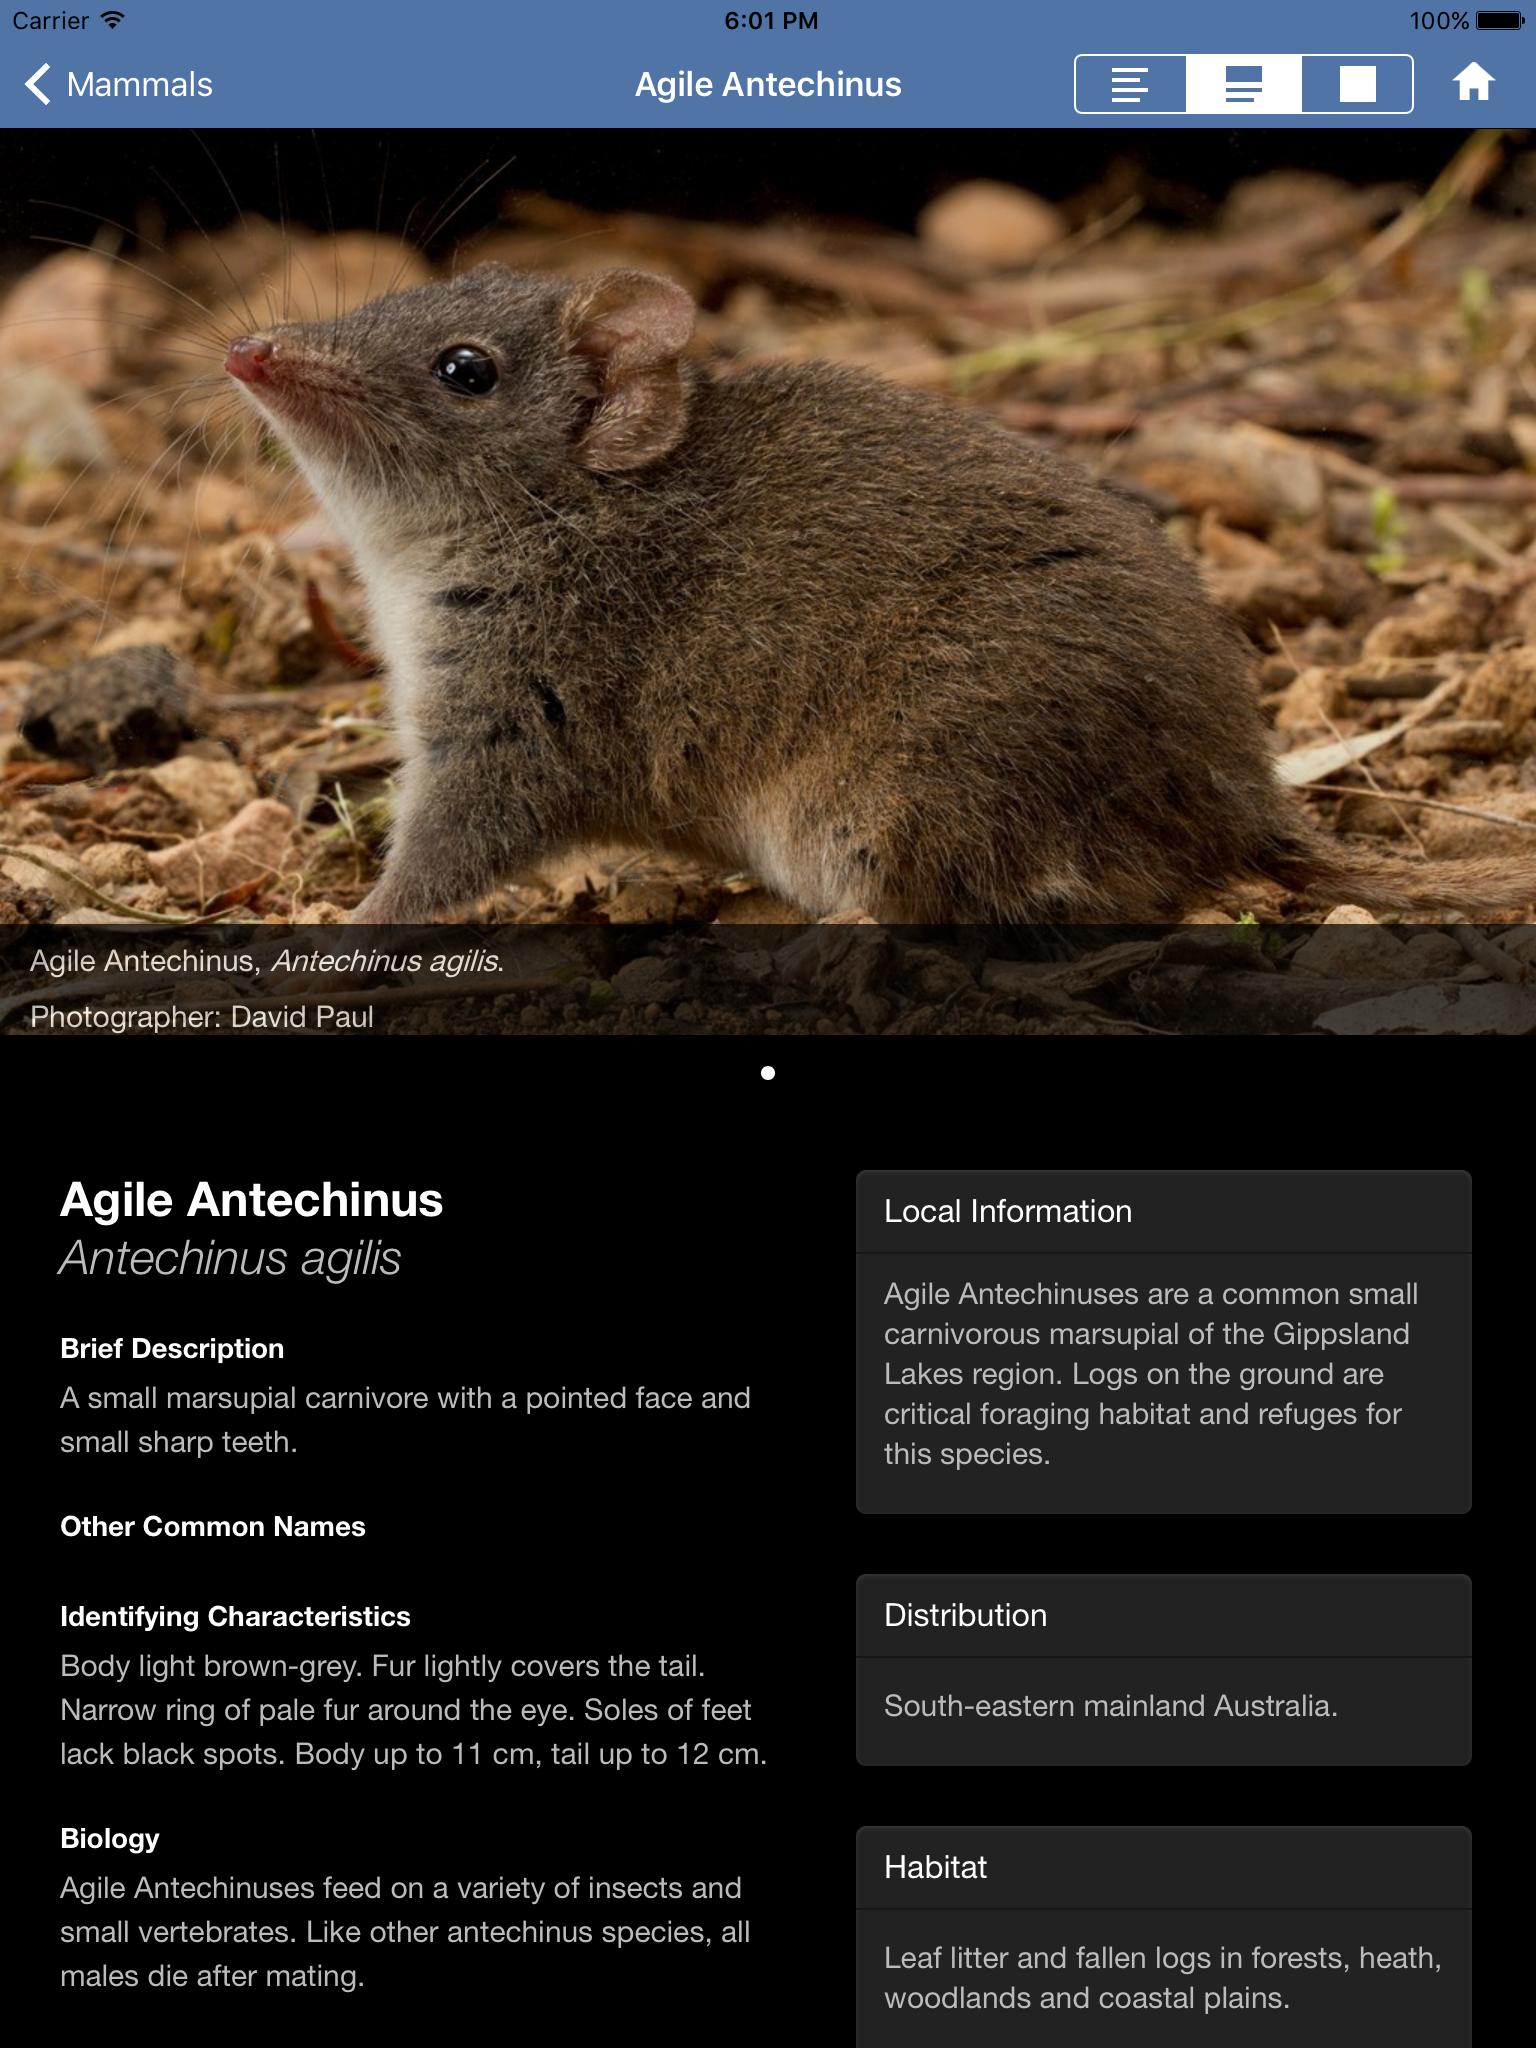
Task: Tap the Antechinus agilis scientific name
Action: pos(230,1258)
